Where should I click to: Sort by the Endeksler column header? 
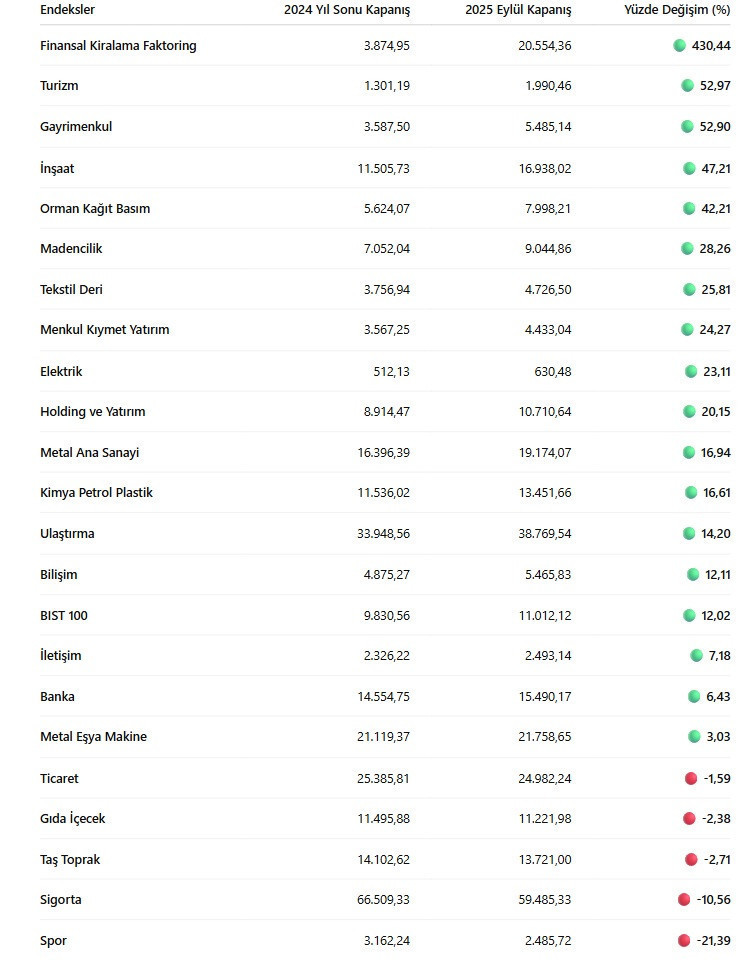pyautogui.click(x=68, y=9)
